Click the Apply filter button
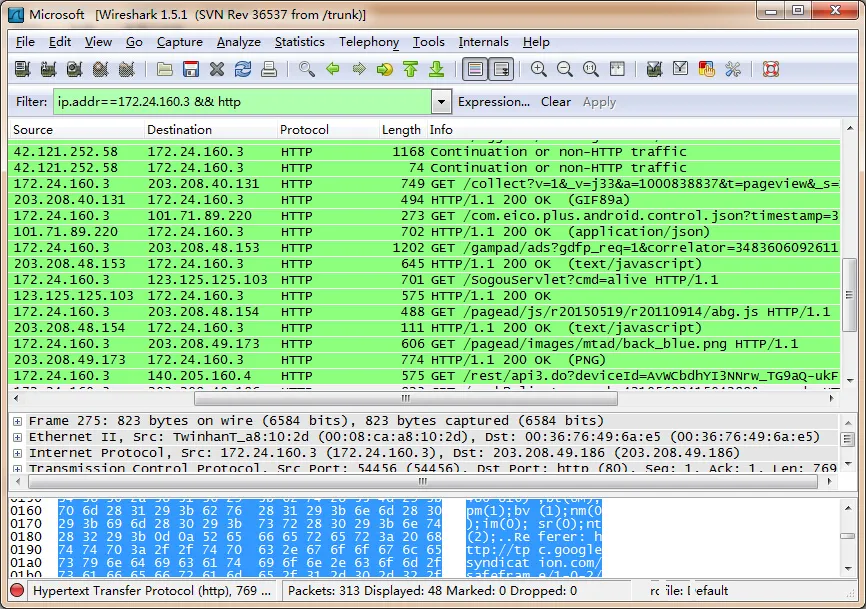866x609 pixels. pyautogui.click(x=599, y=102)
